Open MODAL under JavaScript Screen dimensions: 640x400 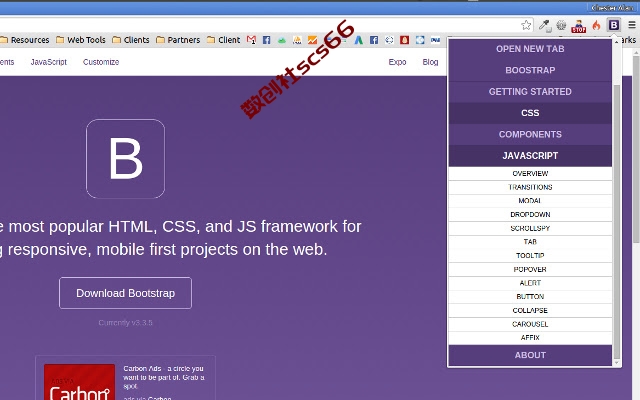pos(530,201)
